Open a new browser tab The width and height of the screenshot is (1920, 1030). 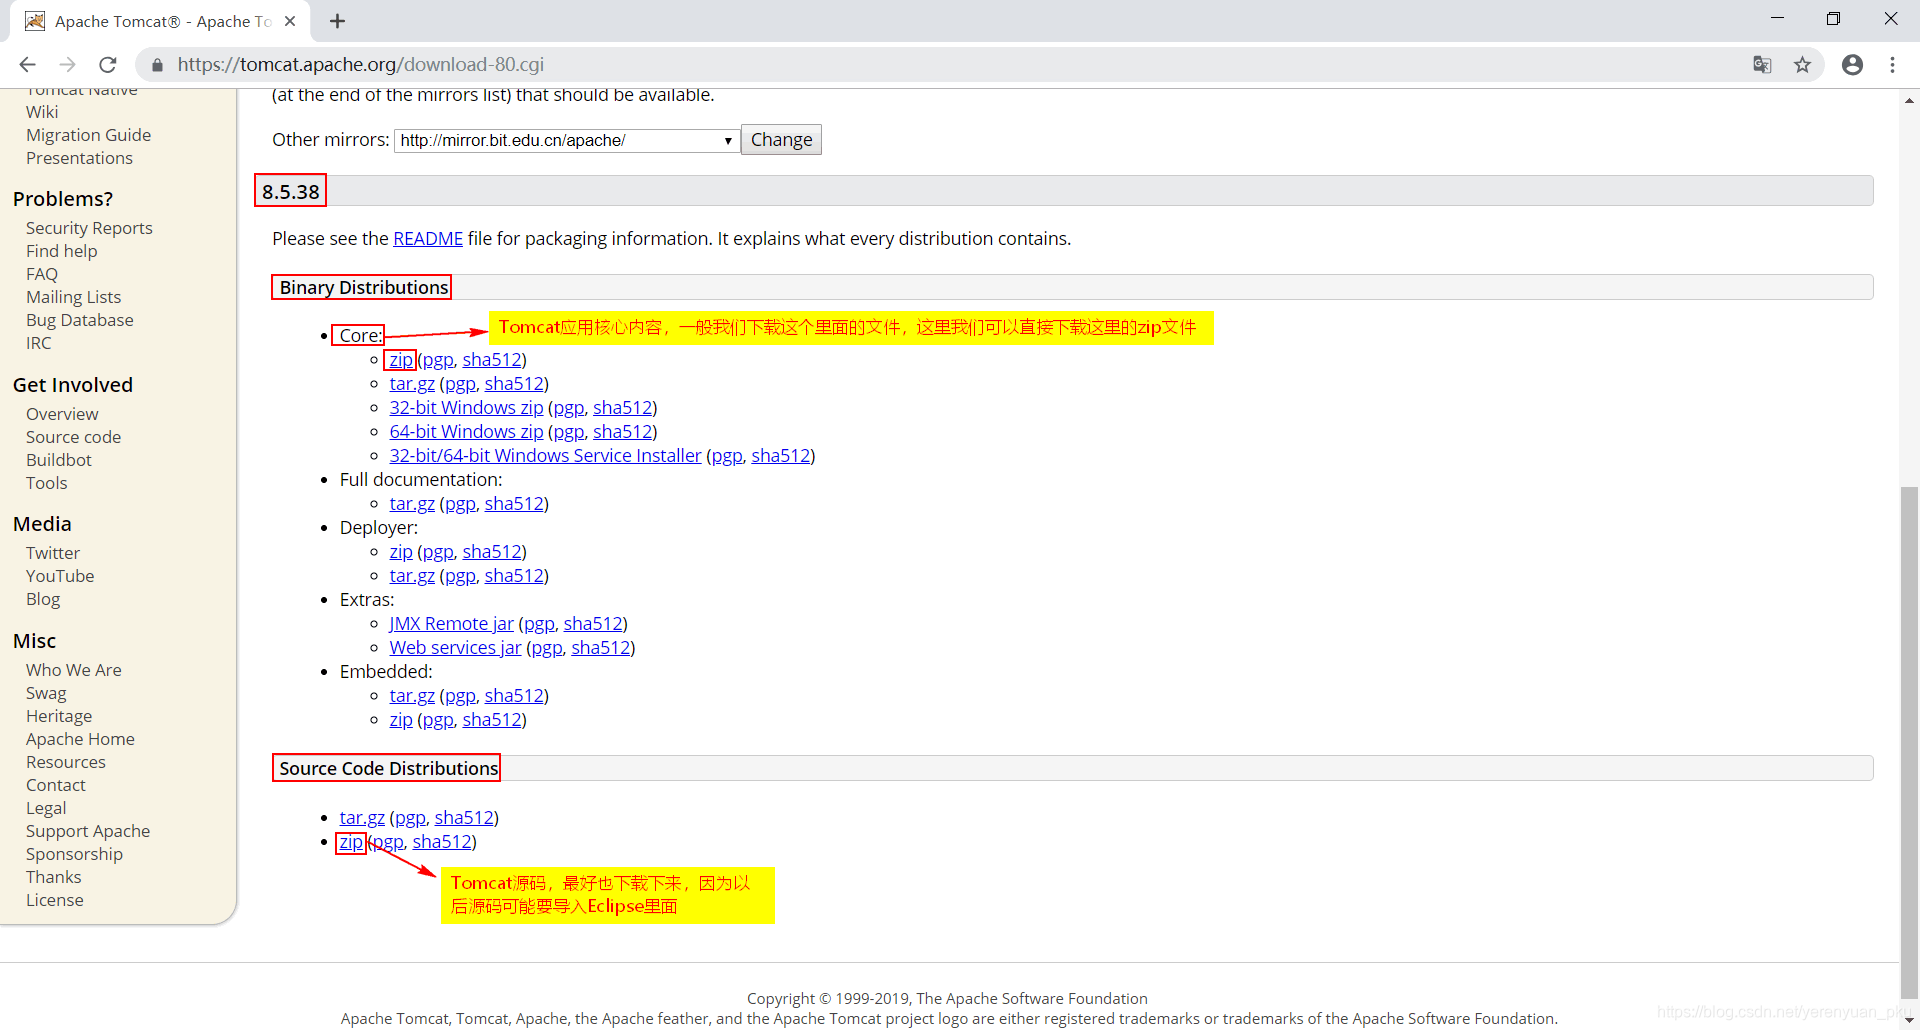coord(338,21)
